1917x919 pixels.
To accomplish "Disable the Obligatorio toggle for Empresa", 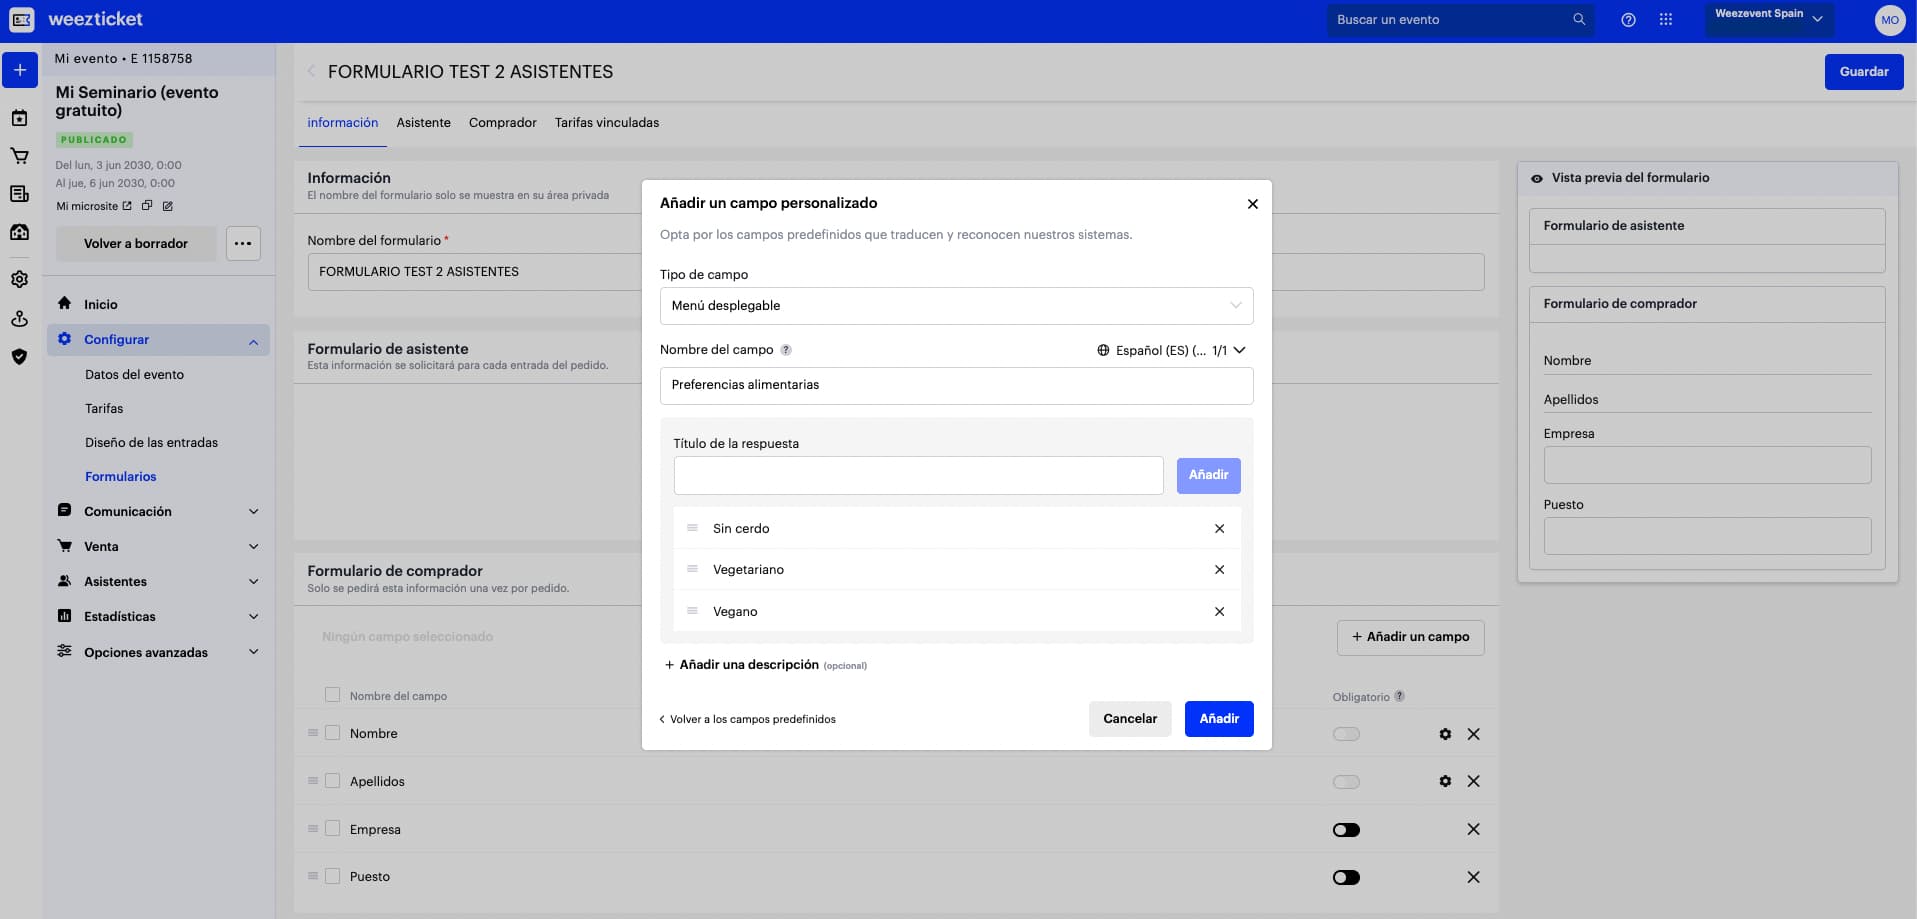I will 1346,829.
